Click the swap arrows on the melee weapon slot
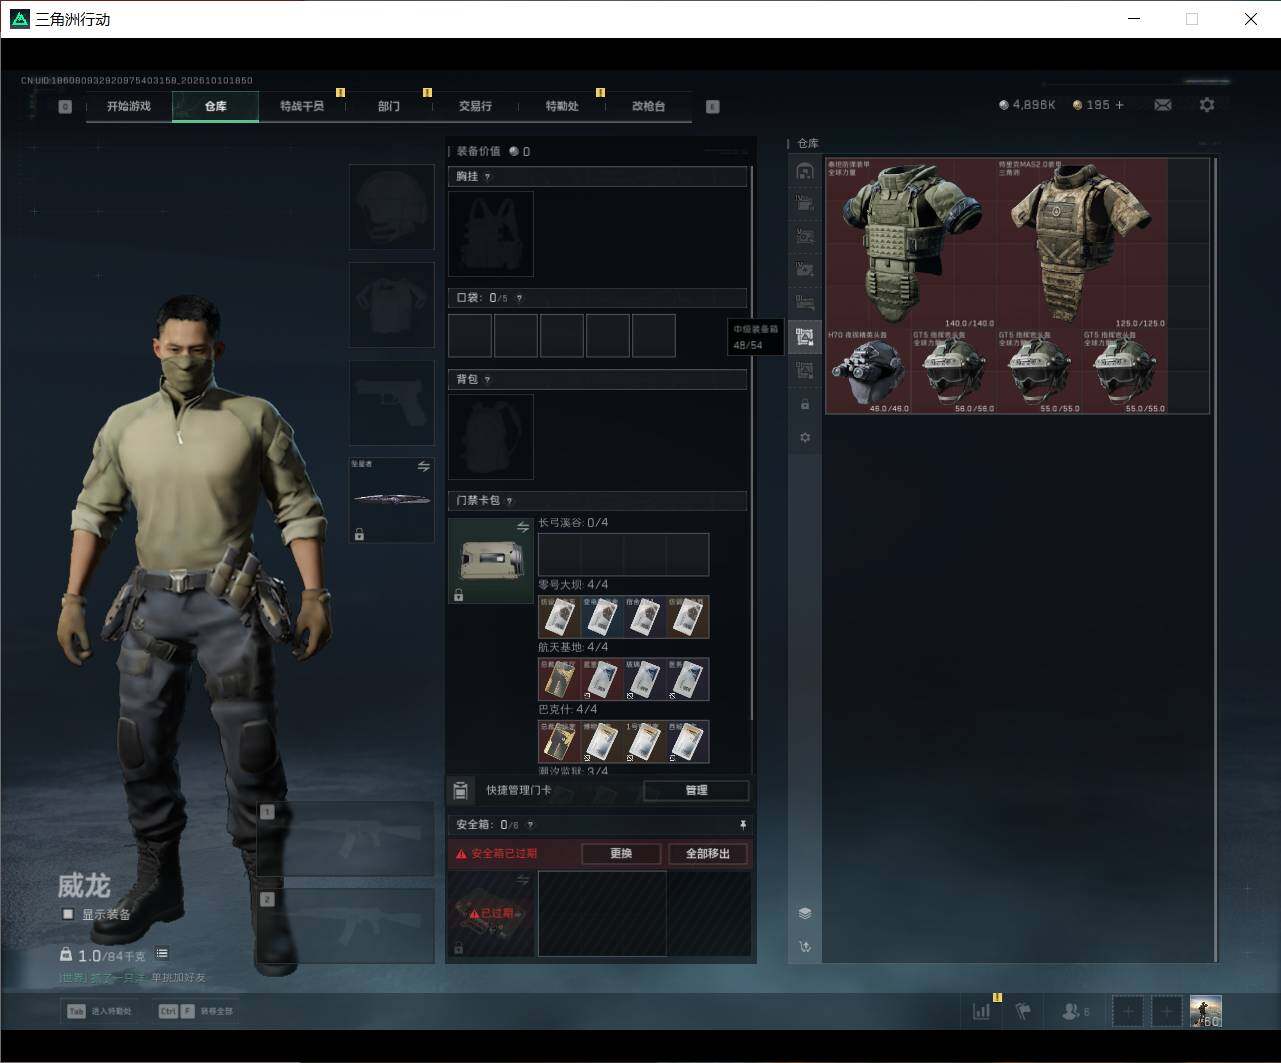This screenshot has height=1063, width=1281. [423, 467]
